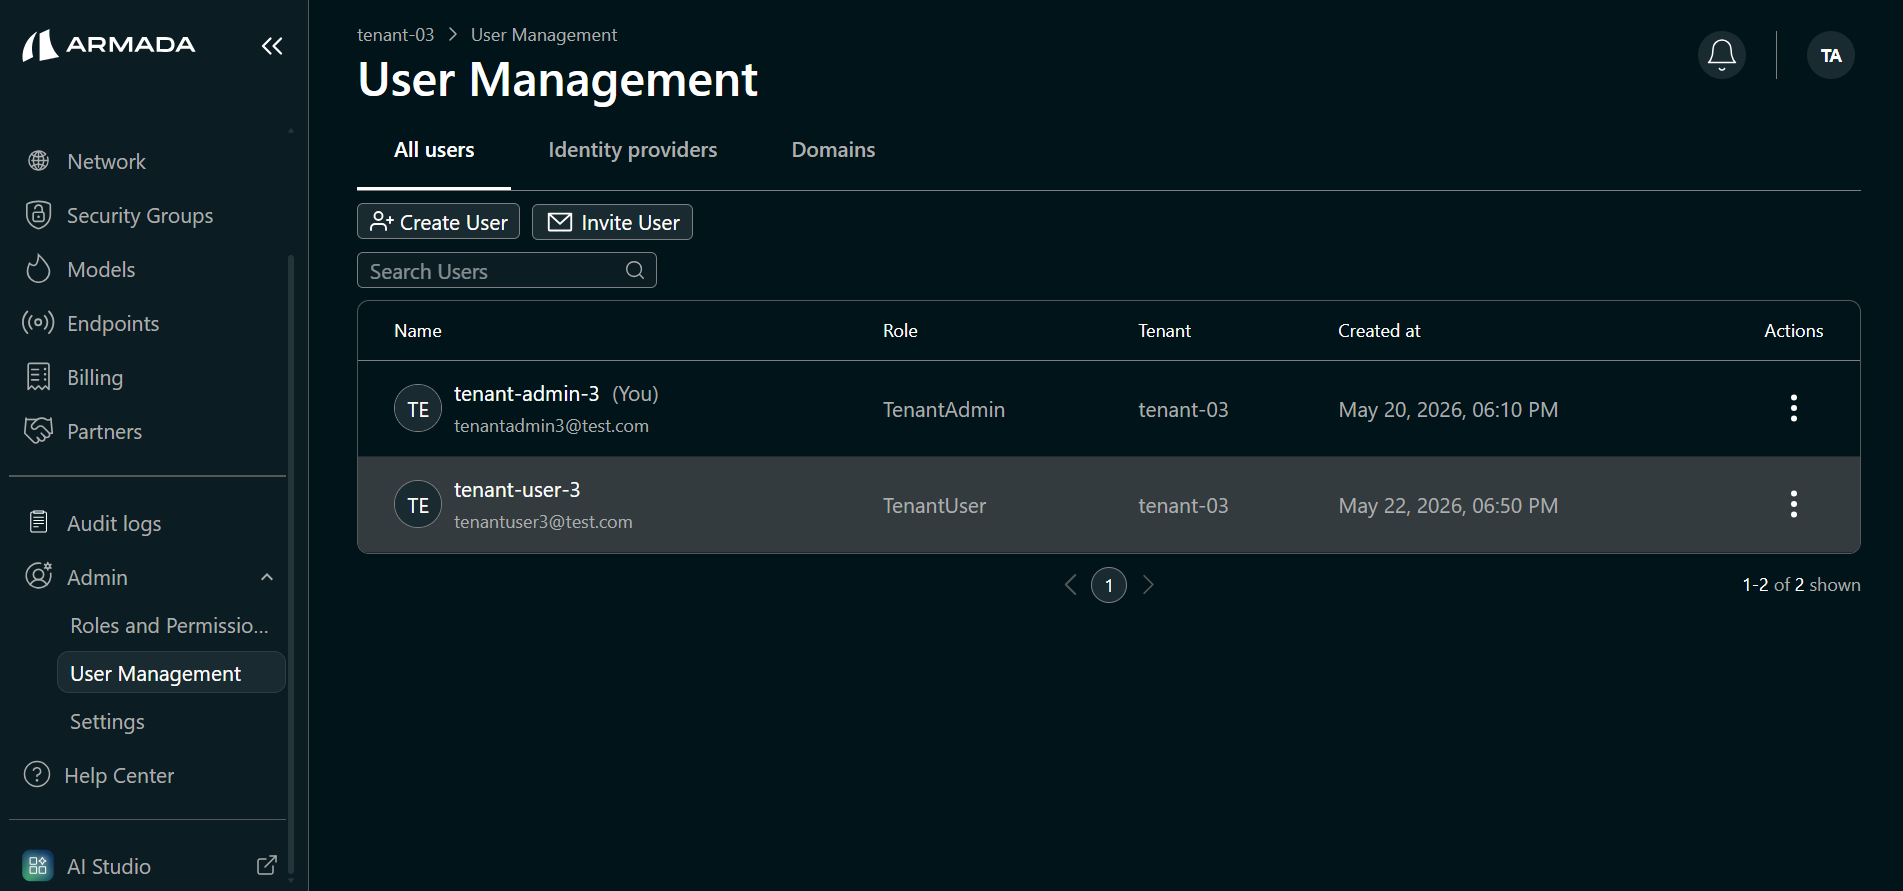Click the Billing receipt icon

pyautogui.click(x=38, y=377)
